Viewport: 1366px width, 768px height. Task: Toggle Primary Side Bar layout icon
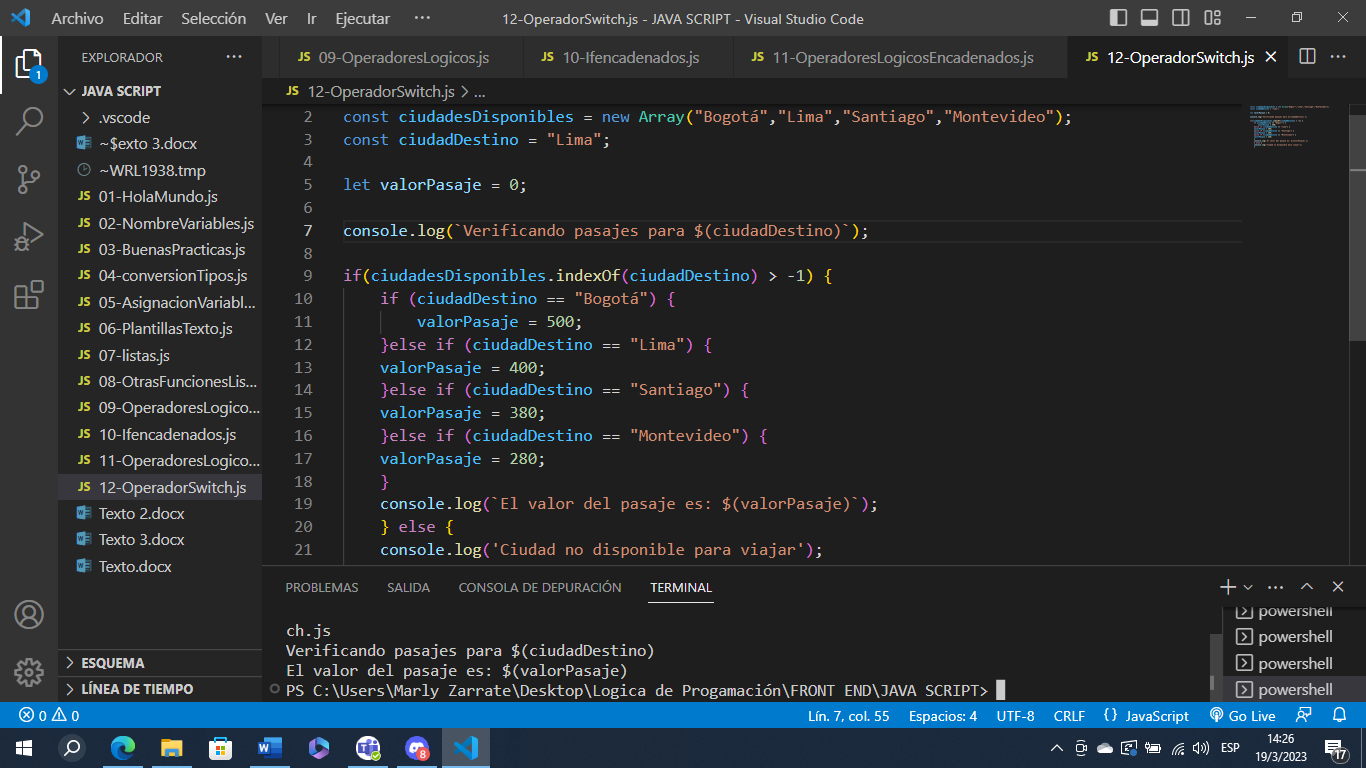tap(1118, 18)
